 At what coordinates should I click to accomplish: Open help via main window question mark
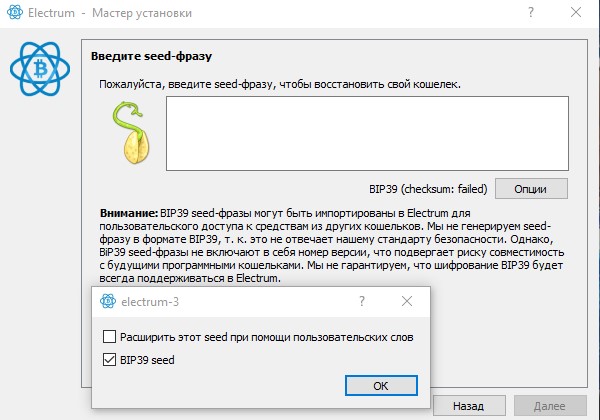pos(531,13)
